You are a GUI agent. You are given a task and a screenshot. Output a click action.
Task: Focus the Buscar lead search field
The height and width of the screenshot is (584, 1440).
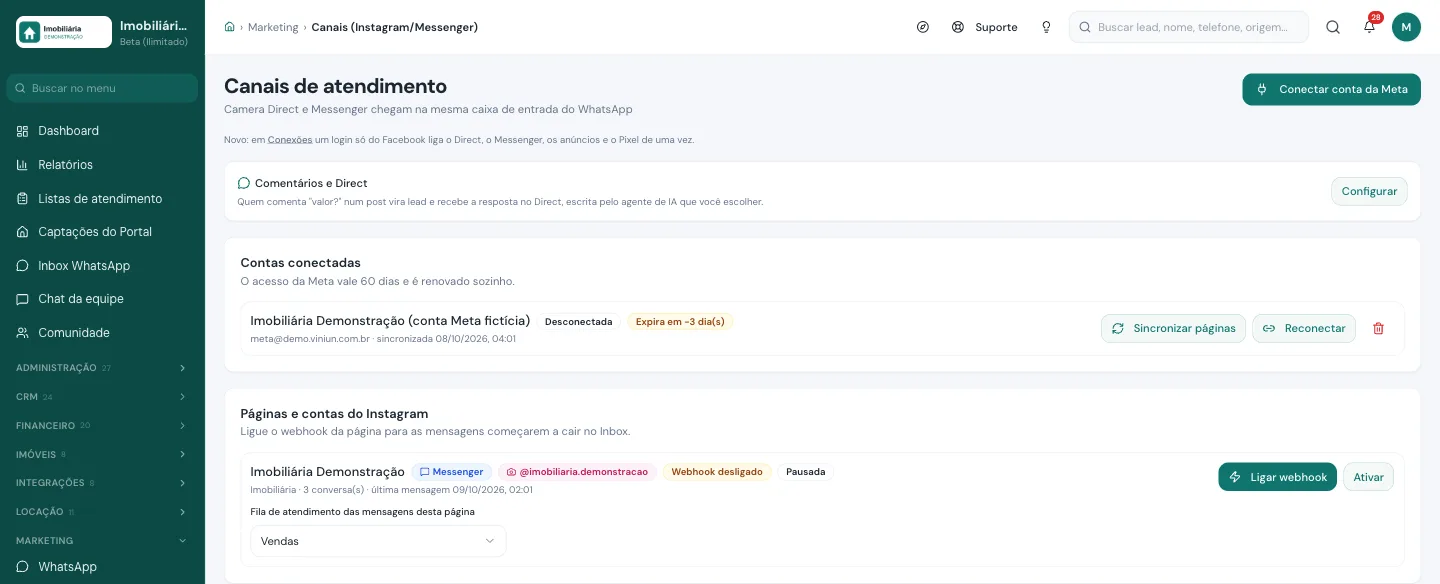point(1189,27)
